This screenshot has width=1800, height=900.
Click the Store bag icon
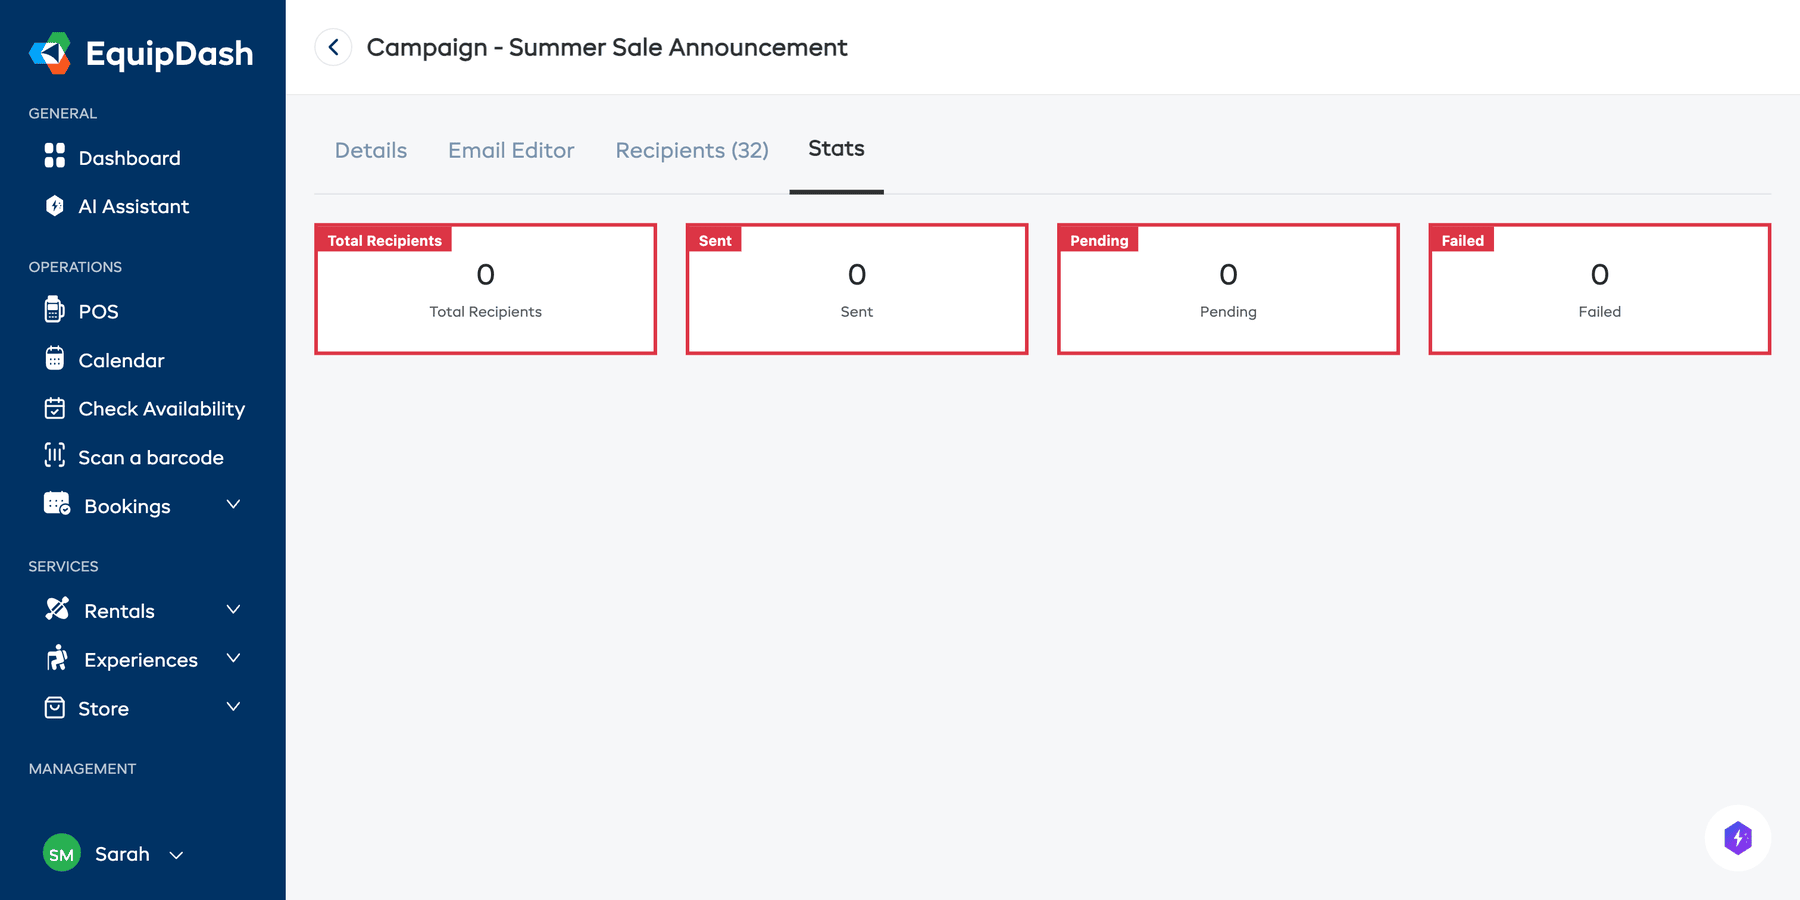point(55,708)
